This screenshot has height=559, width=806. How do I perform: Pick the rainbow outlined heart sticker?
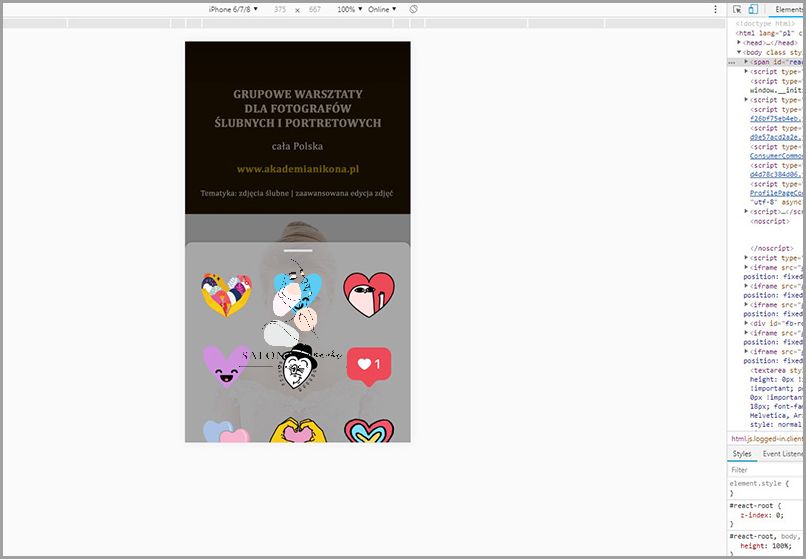tap(369, 431)
